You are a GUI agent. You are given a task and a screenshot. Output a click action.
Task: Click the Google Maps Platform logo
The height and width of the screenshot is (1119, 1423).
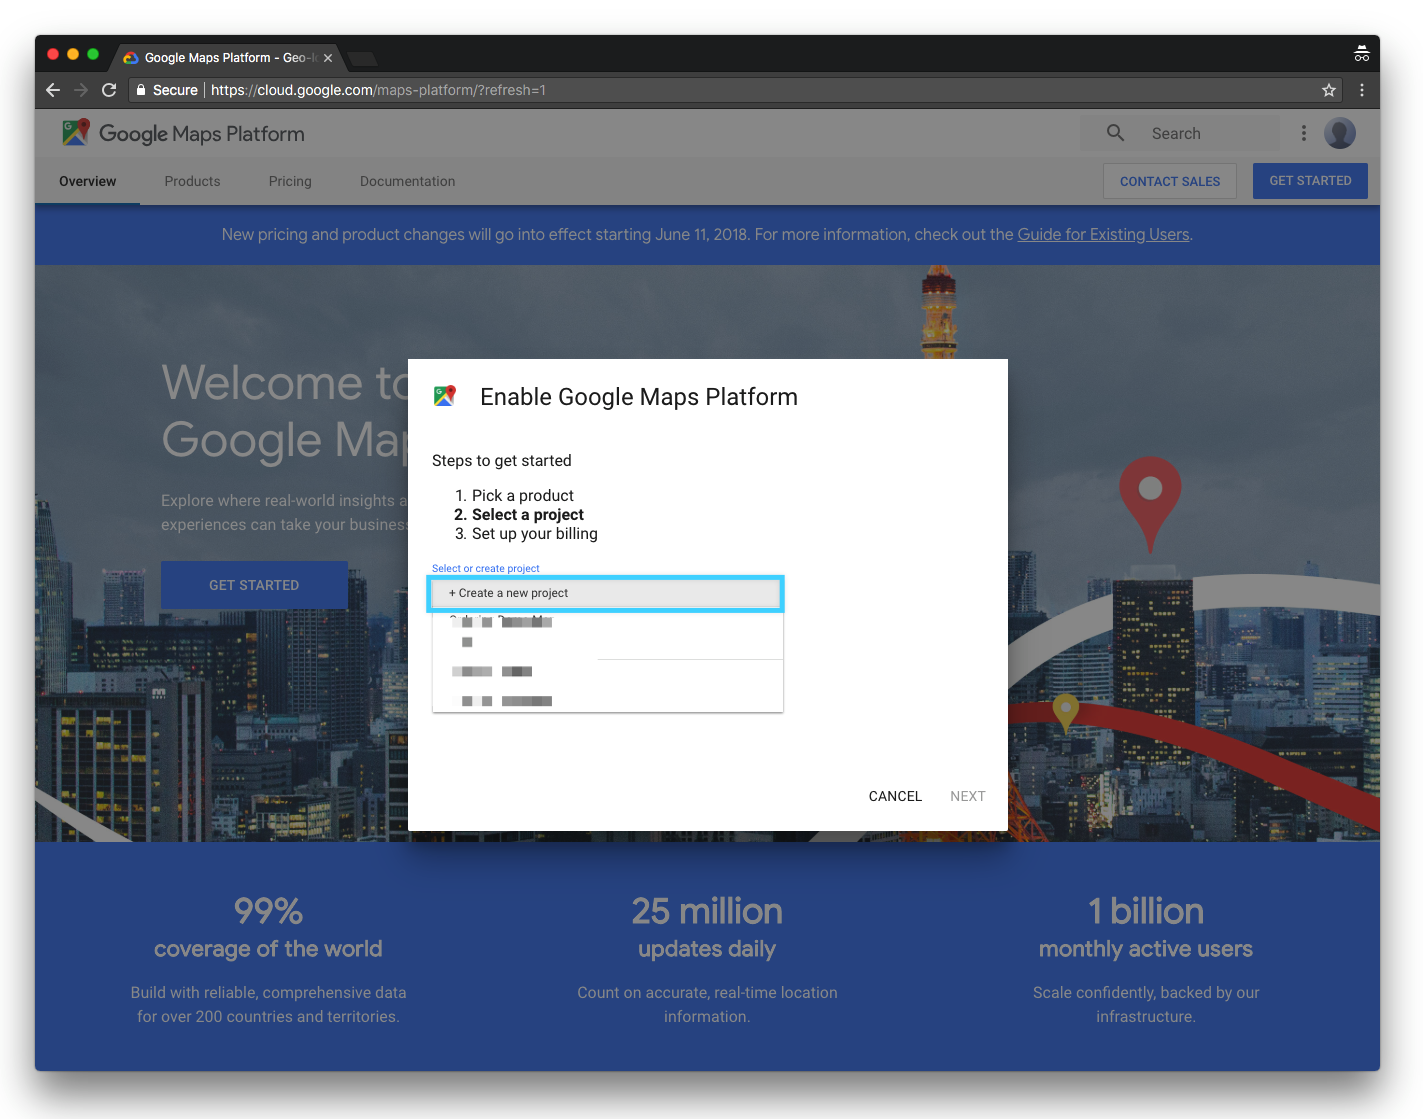pos(183,133)
